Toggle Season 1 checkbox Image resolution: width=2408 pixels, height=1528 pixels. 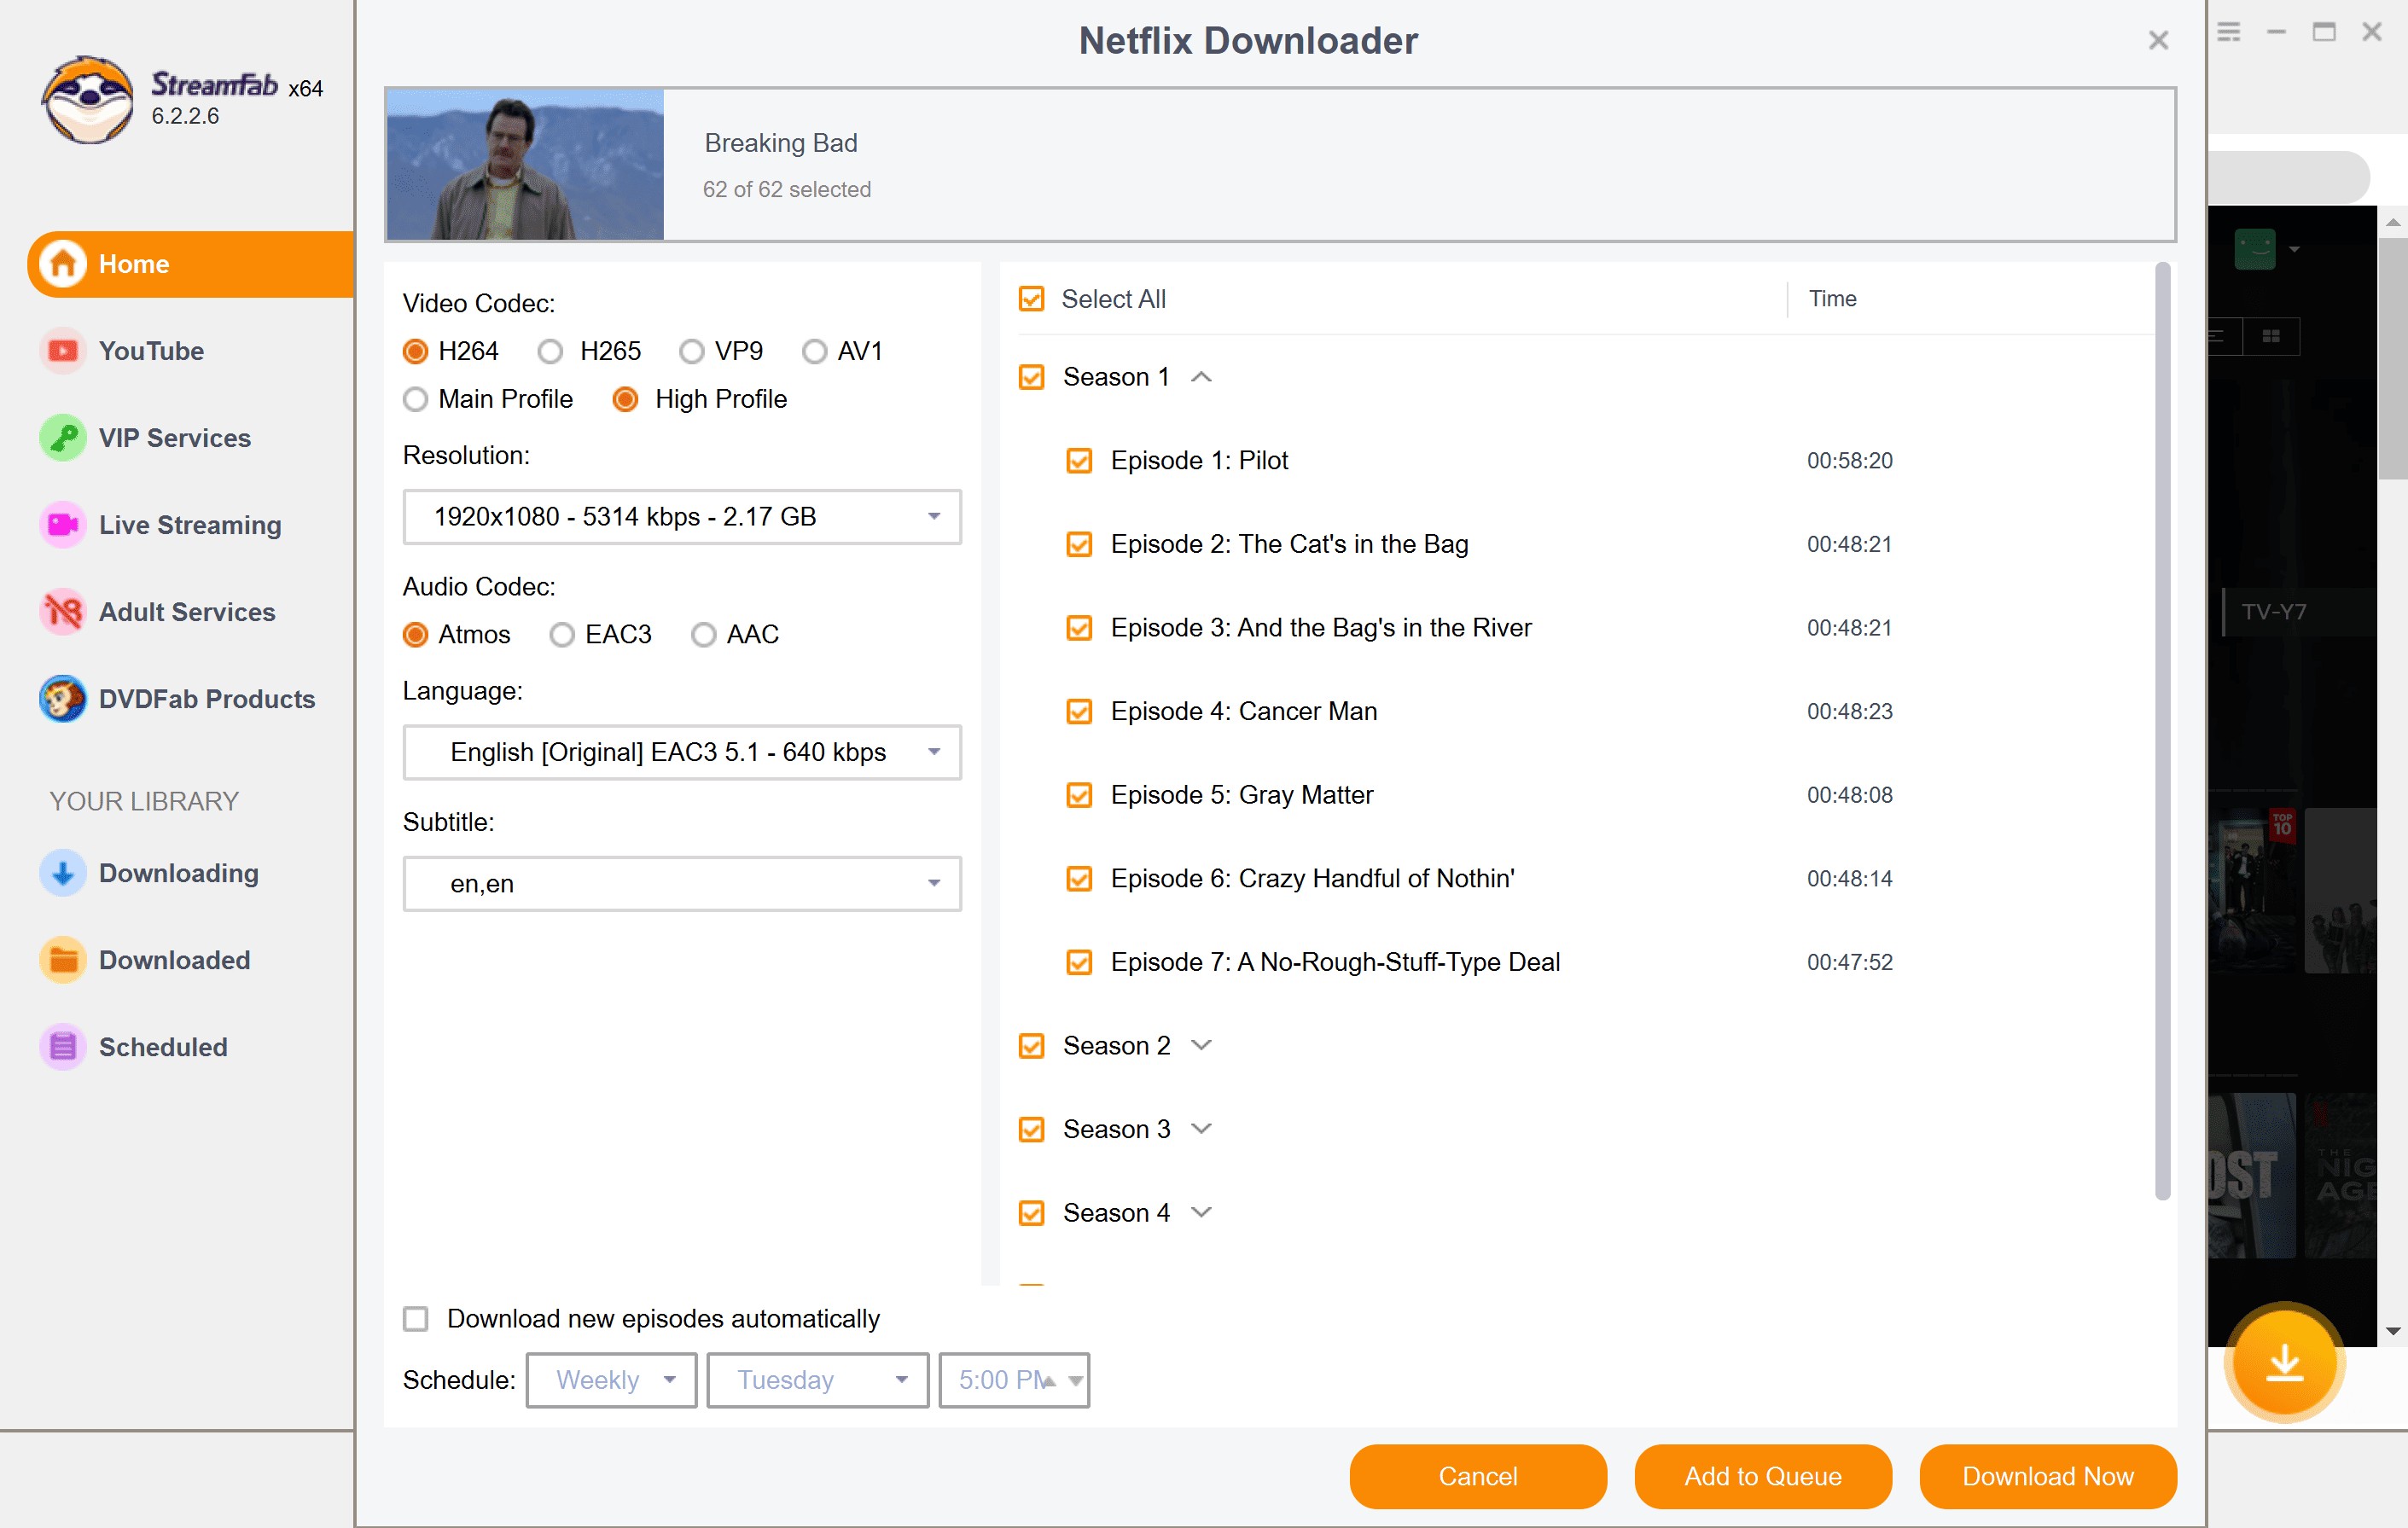click(x=1031, y=377)
